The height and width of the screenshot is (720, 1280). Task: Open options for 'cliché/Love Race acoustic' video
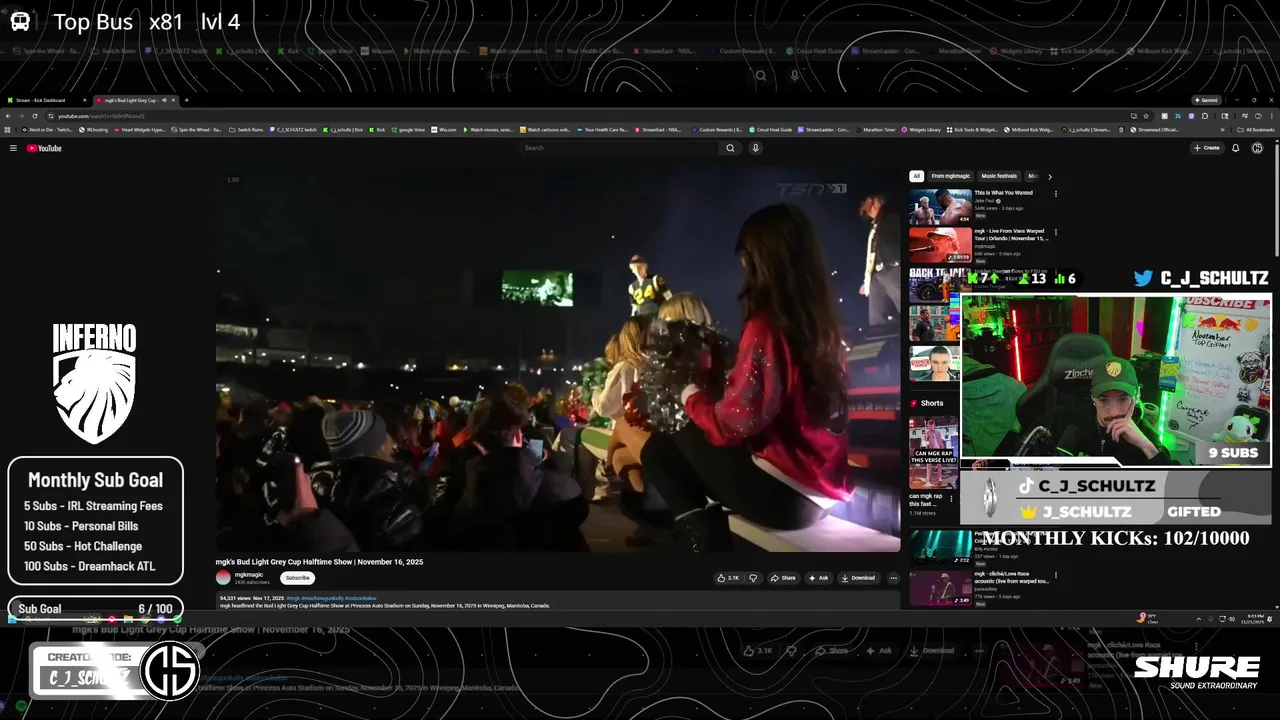click(x=1056, y=575)
